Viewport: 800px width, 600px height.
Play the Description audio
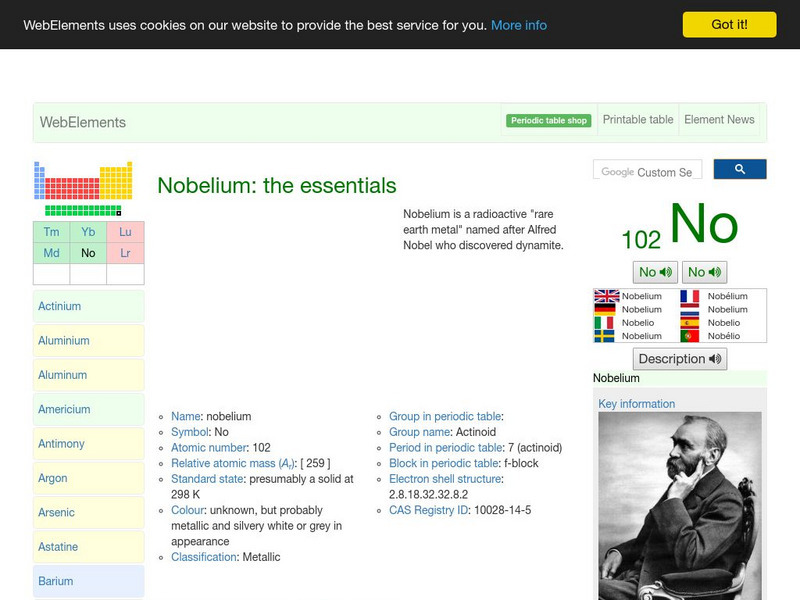680,359
